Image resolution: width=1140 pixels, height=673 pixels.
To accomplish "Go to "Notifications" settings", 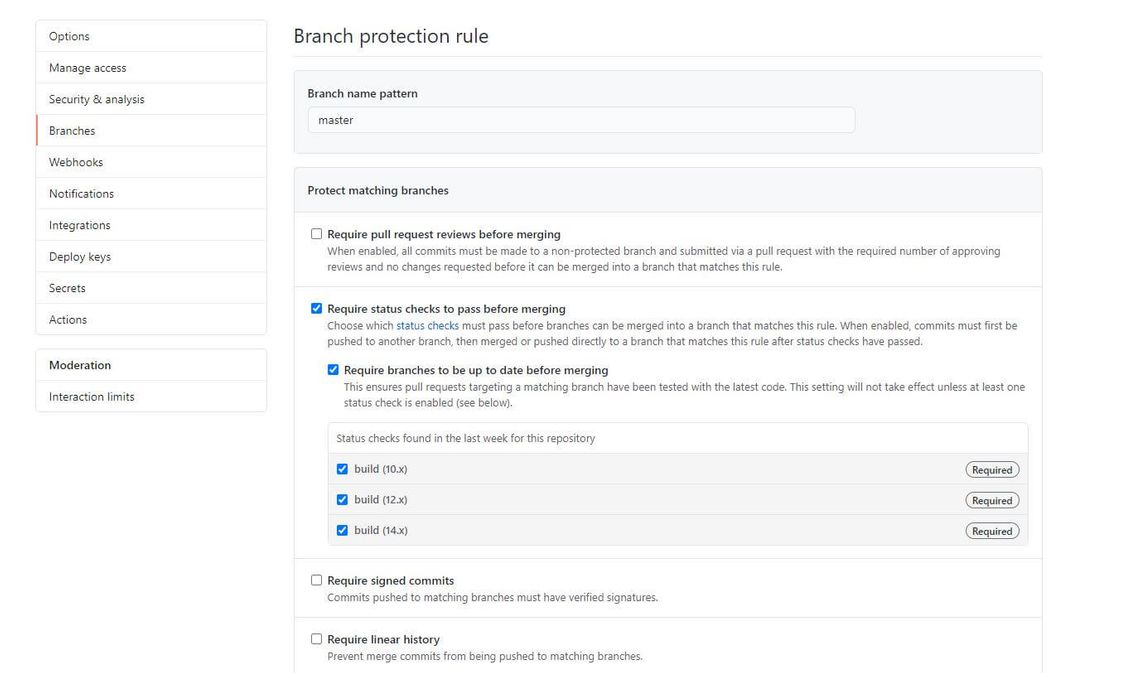I will coord(81,193).
